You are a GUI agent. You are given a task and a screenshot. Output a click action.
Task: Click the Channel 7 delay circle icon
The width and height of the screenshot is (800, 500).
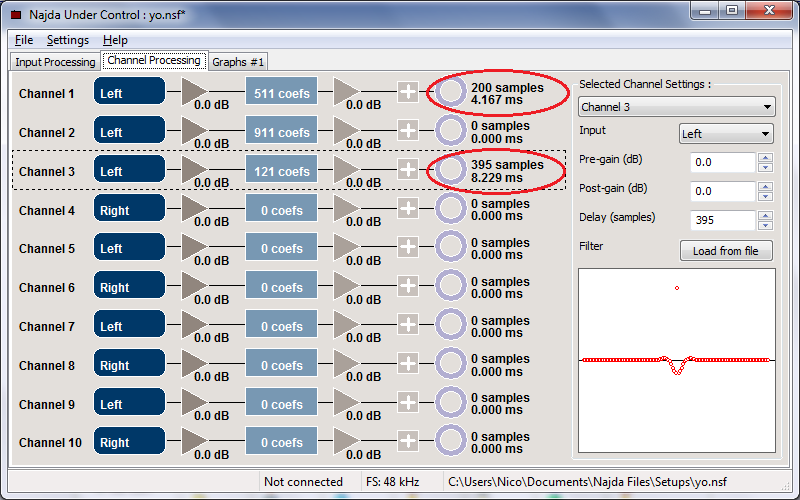coord(451,324)
